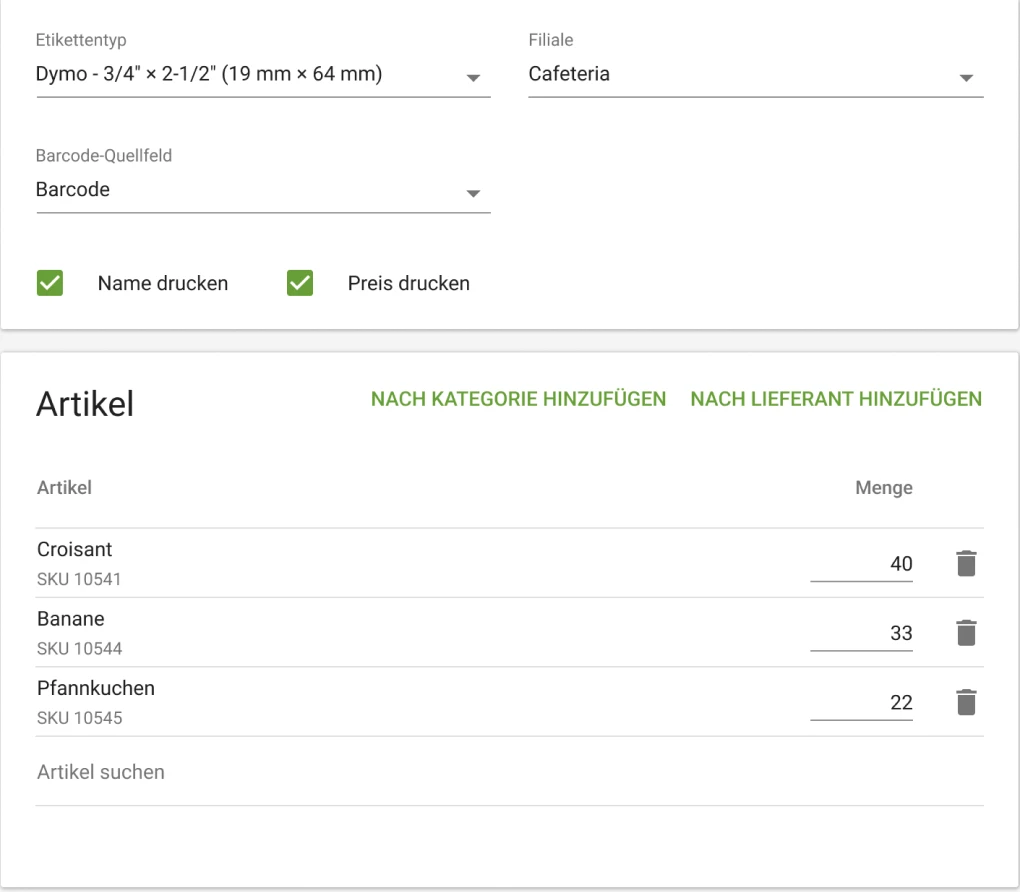
Task: Click the small Artikel table column header
Action: (x=64, y=488)
